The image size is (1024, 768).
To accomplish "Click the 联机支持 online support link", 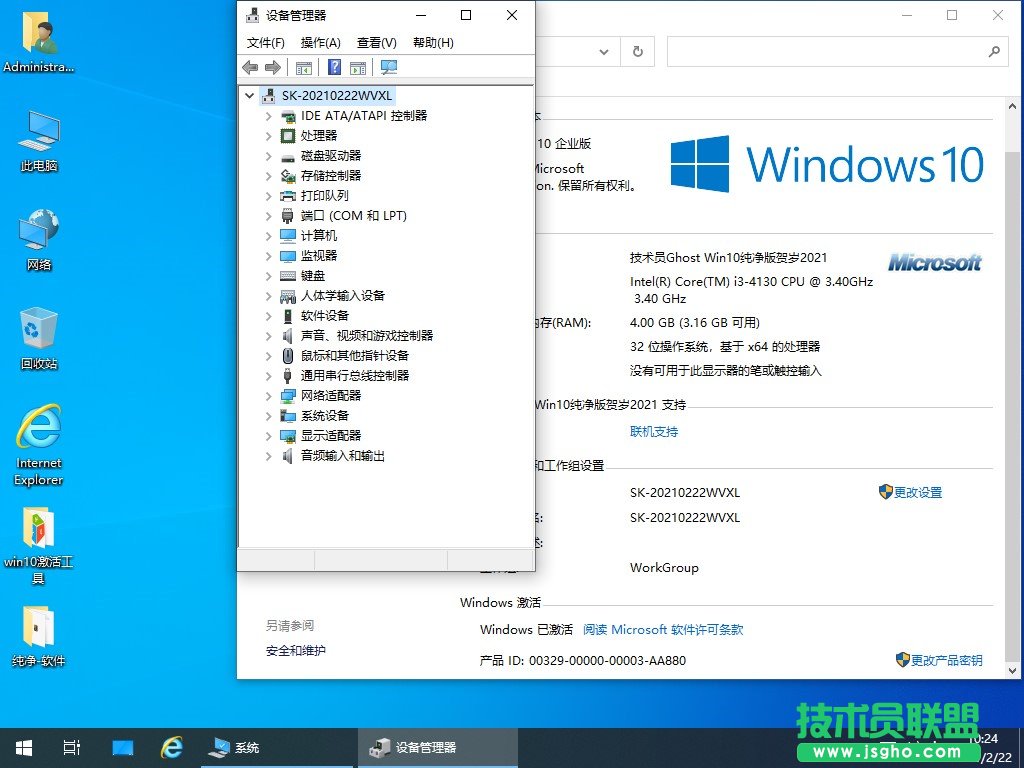I will click(x=654, y=432).
